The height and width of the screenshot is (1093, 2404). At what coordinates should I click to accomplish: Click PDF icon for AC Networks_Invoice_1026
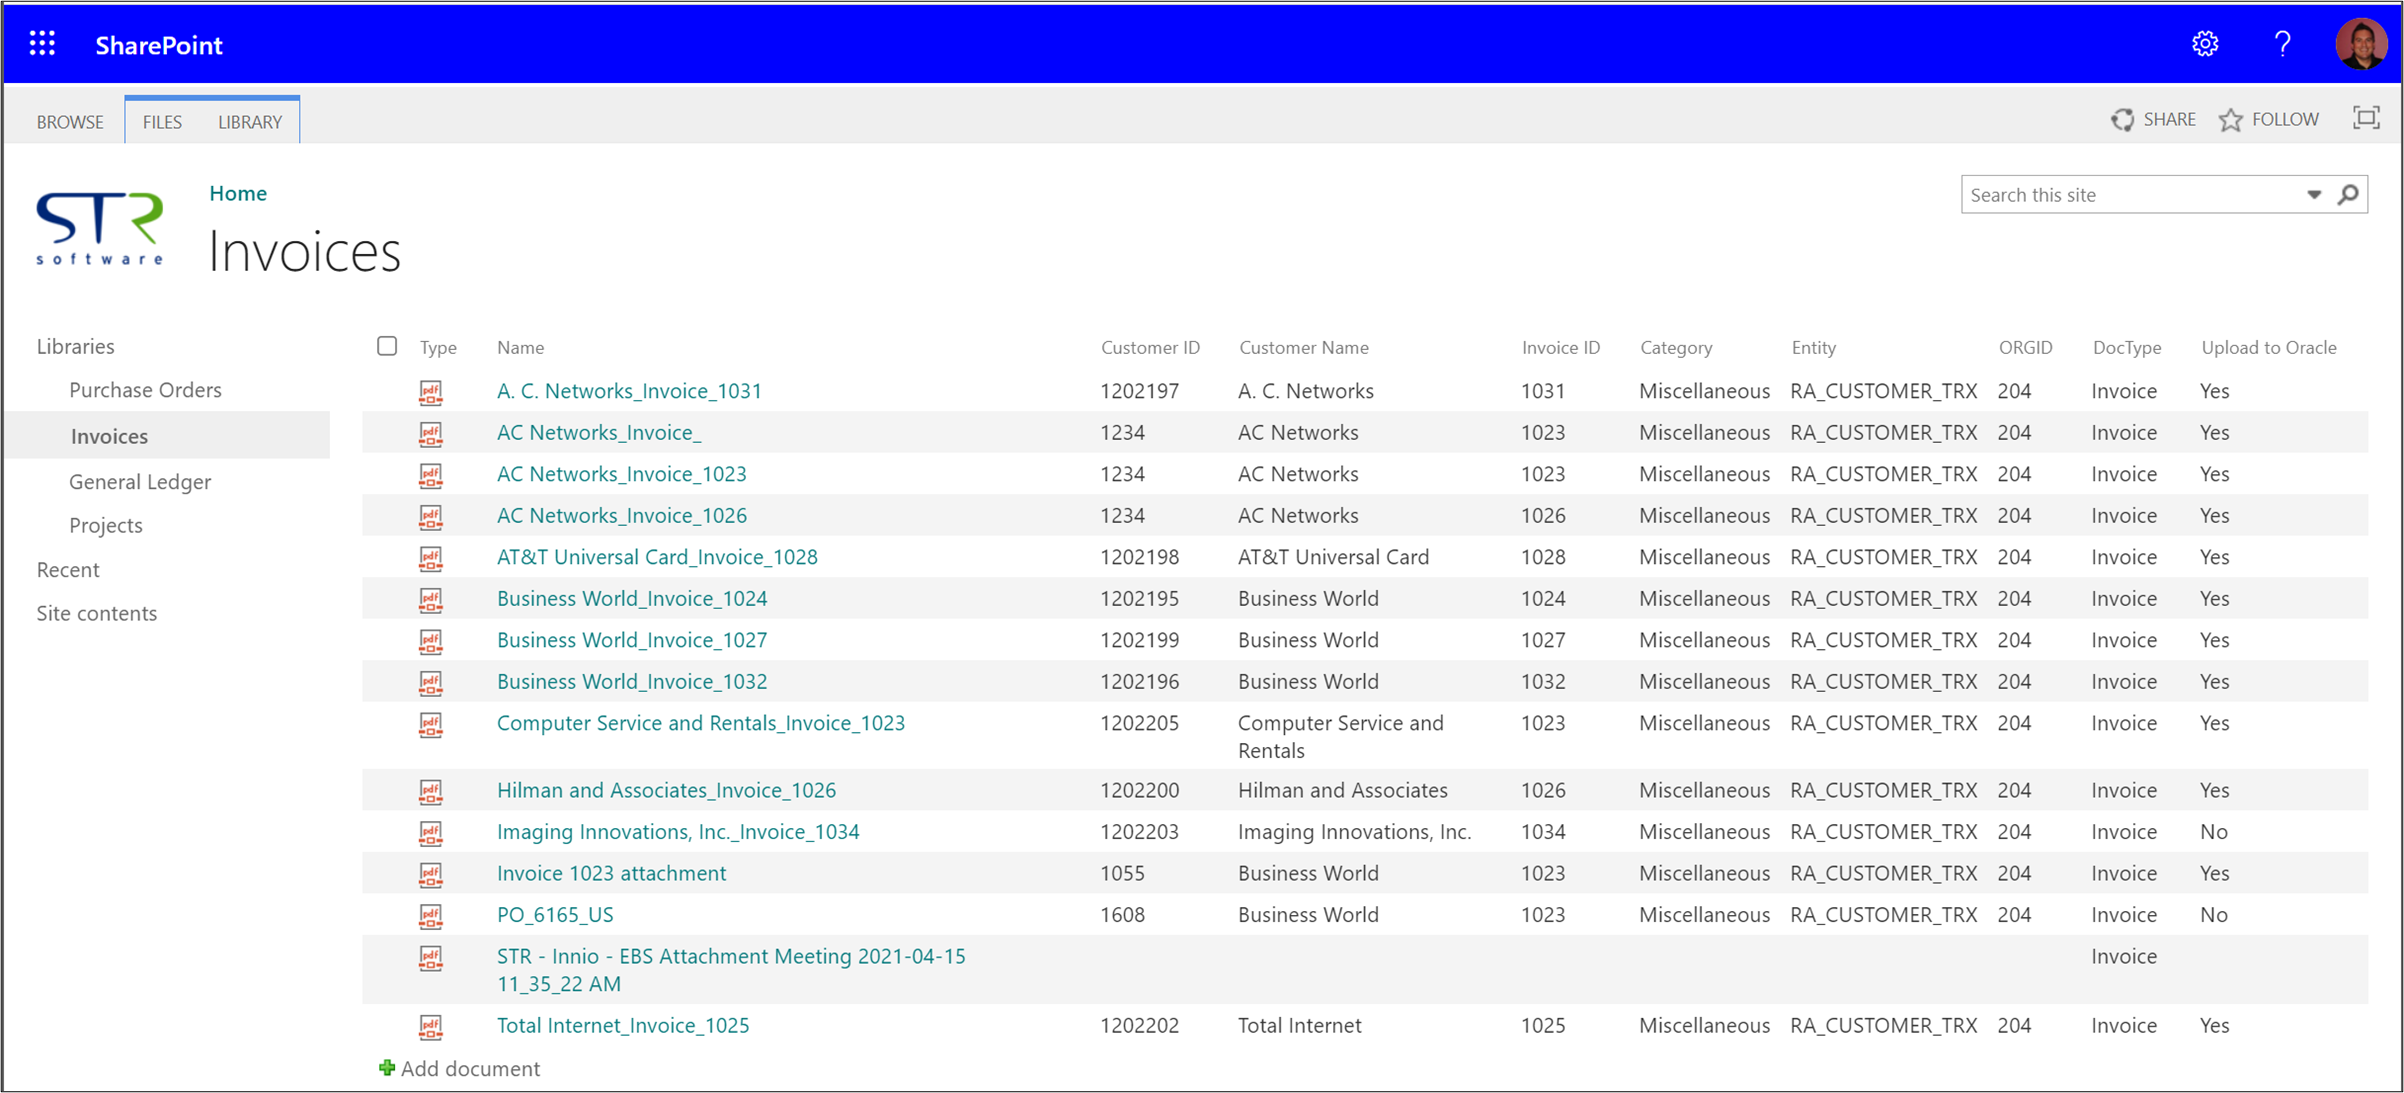(431, 517)
